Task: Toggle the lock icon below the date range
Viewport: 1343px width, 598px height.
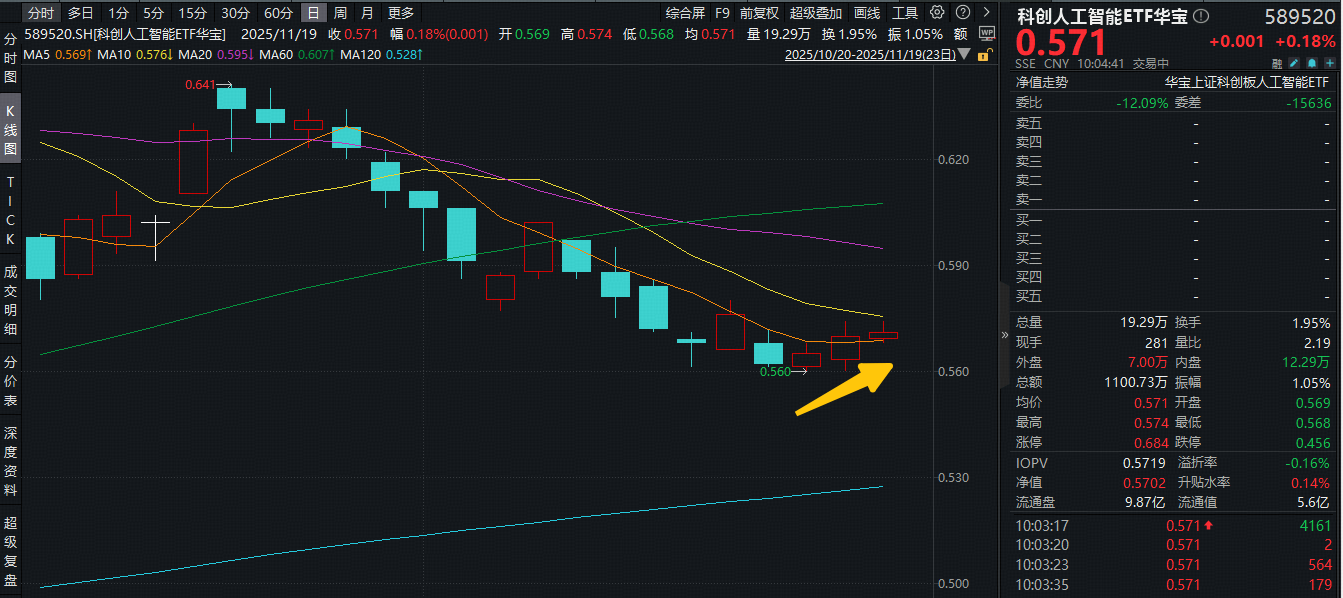Action: [x=984, y=56]
